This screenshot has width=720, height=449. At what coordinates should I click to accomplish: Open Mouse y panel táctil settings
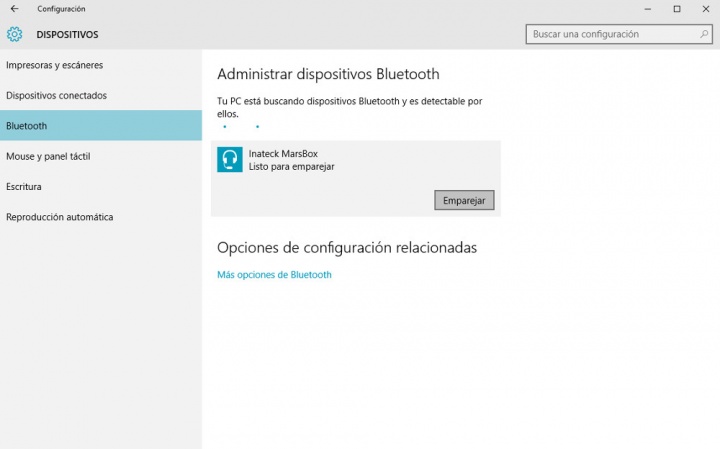click(x=48, y=156)
